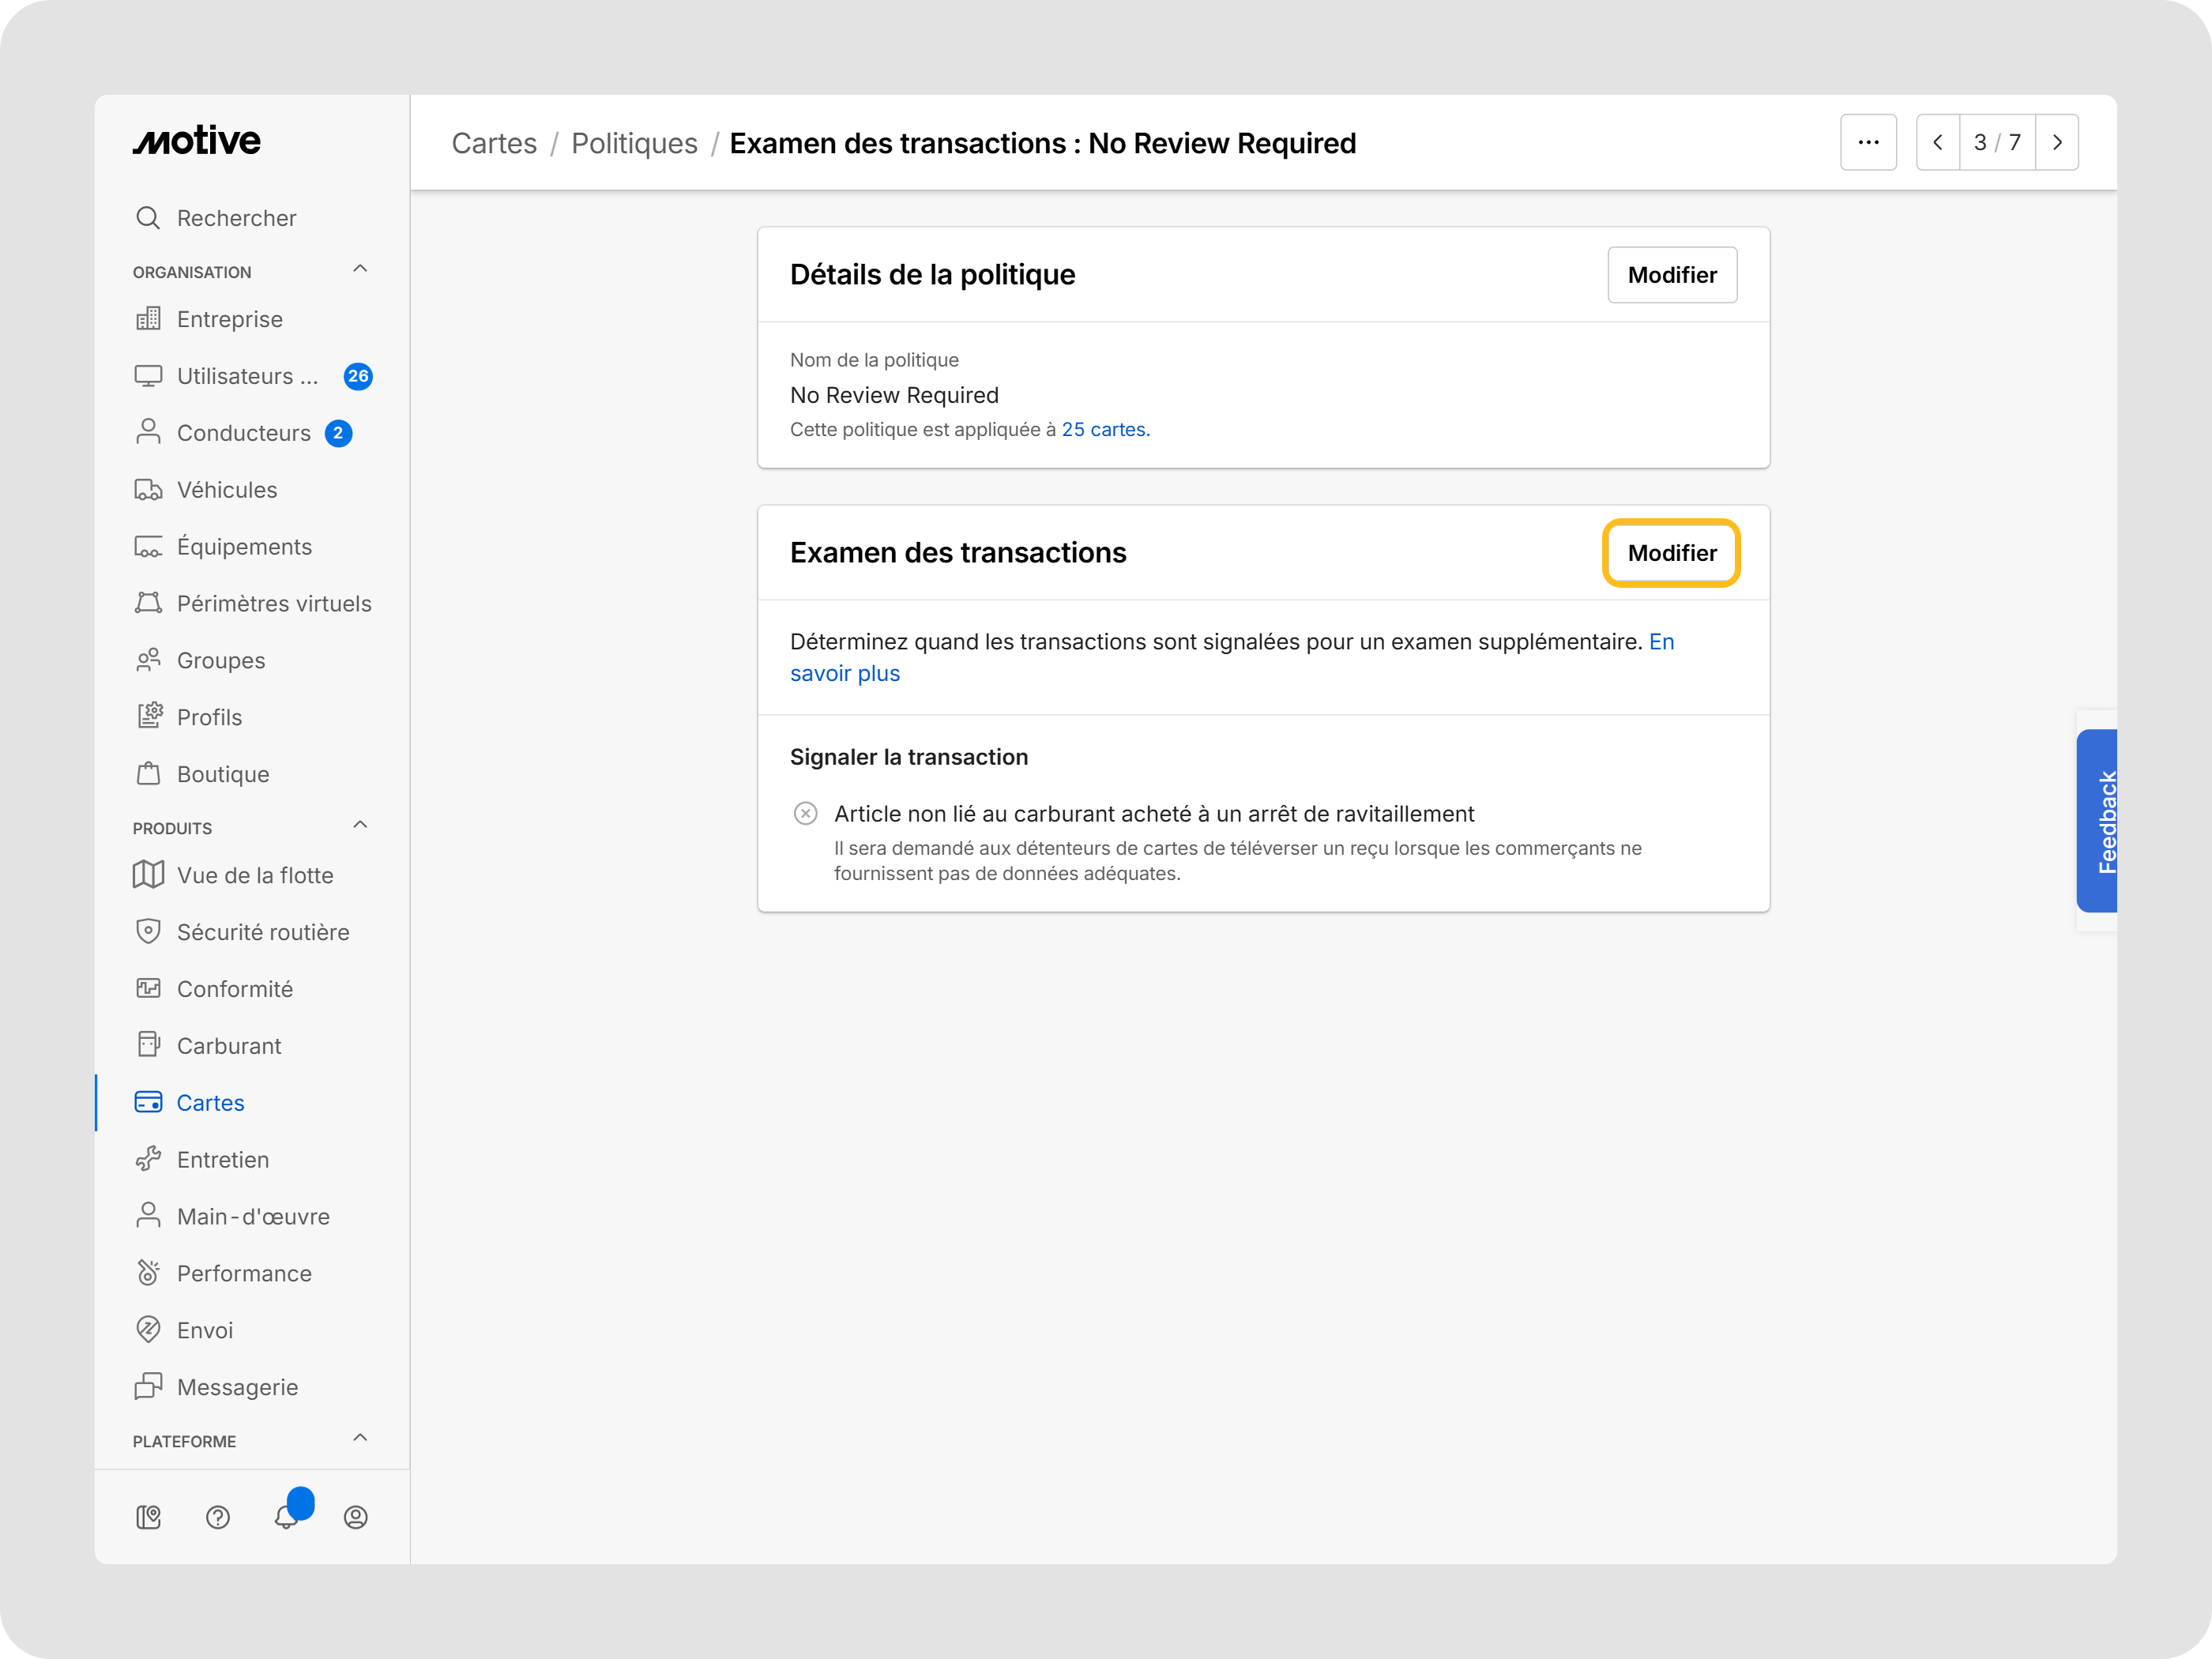Click the circled X icon beside Article non lié
This screenshot has width=2212, height=1659.
[805, 813]
